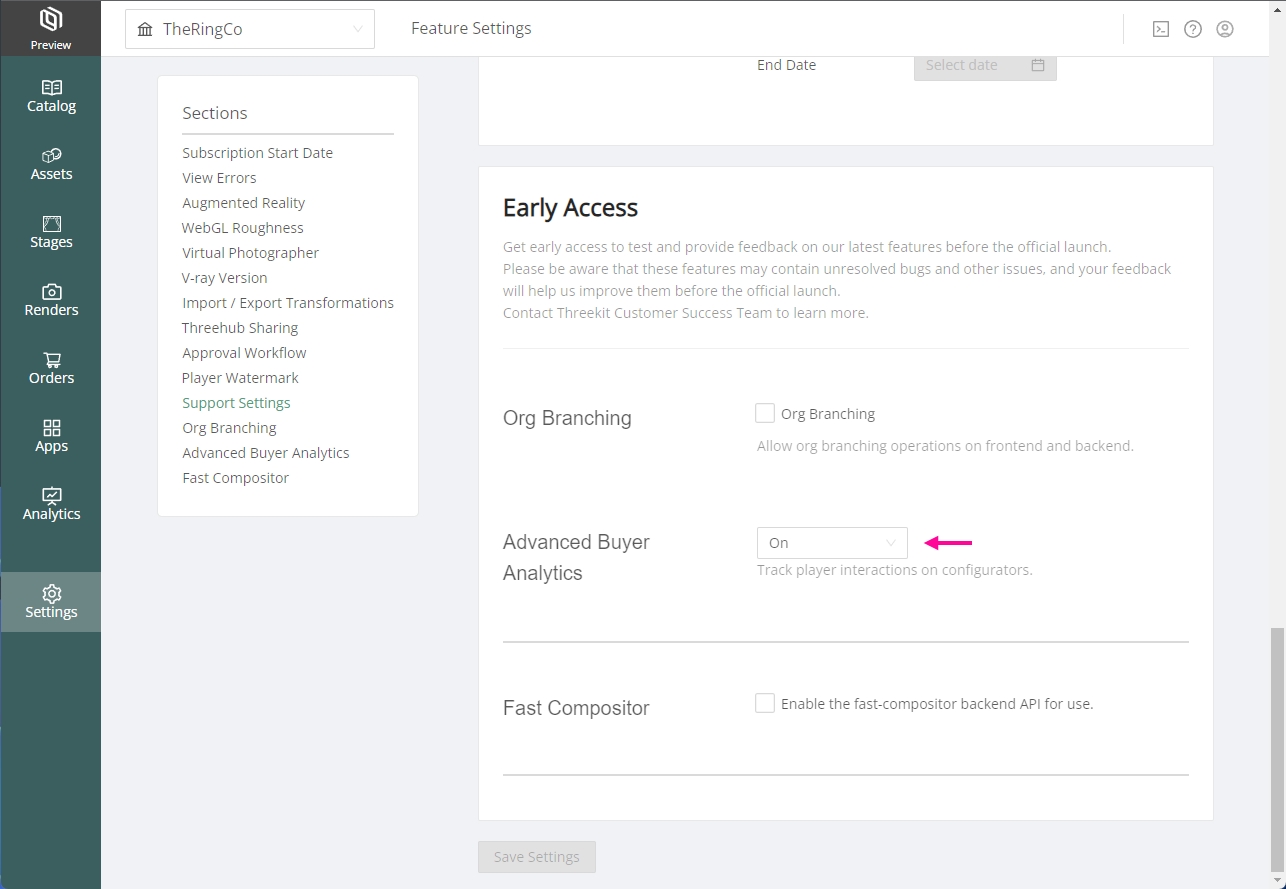
Task: Enable the Org Branching checkbox
Action: point(765,413)
